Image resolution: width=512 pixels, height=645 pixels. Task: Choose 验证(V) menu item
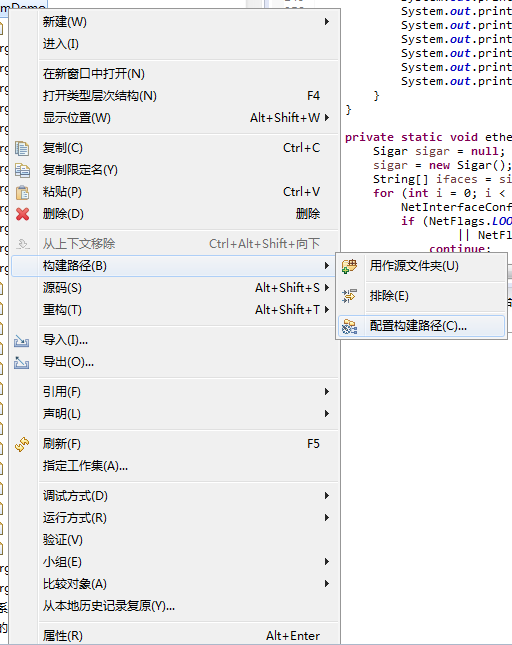click(176, 540)
